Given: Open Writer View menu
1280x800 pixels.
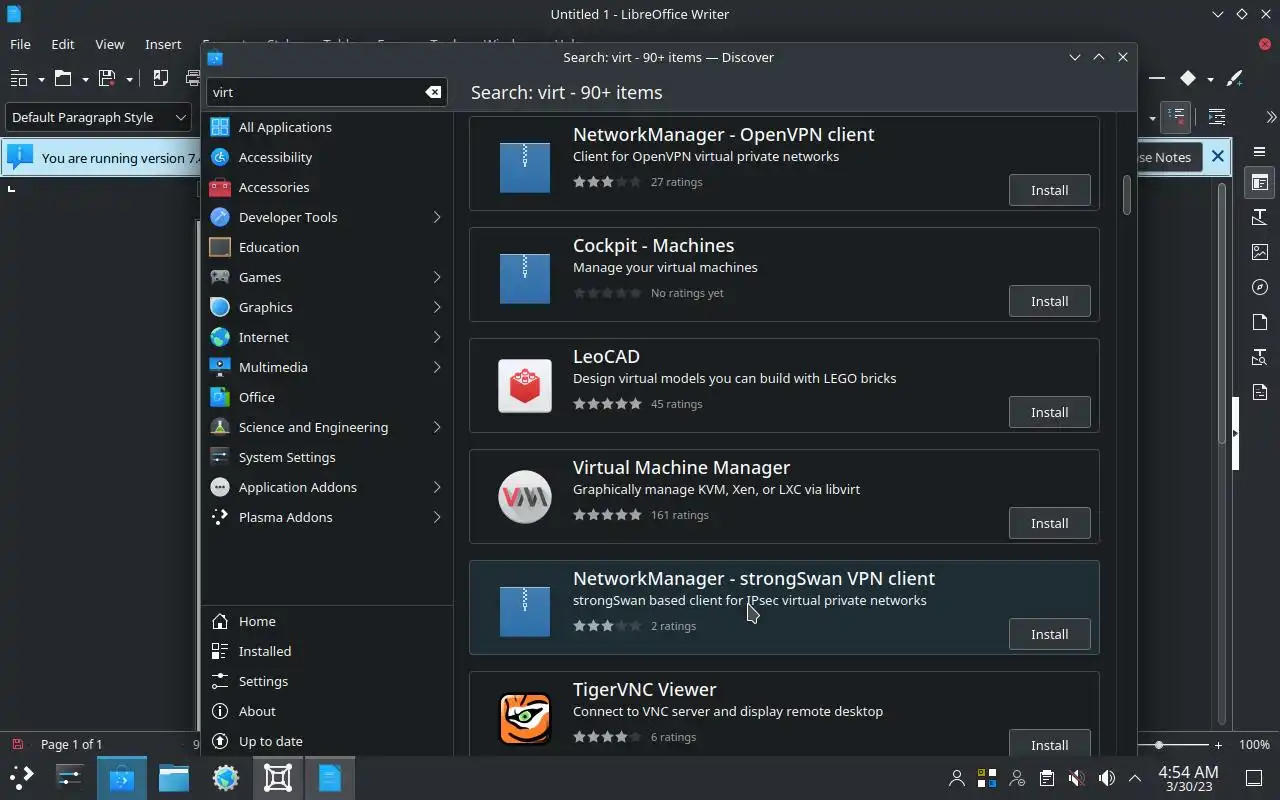Looking at the screenshot, I should [109, 44].
